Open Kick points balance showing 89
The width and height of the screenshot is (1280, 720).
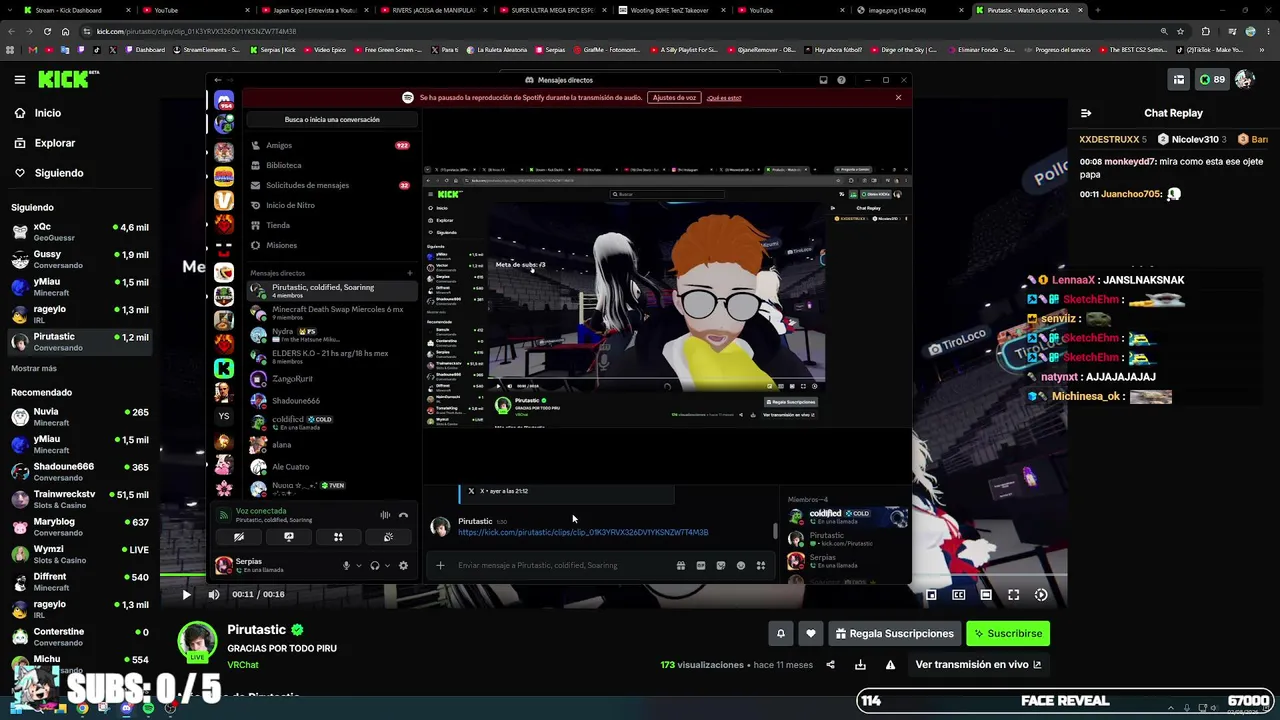coord(1212,79)
